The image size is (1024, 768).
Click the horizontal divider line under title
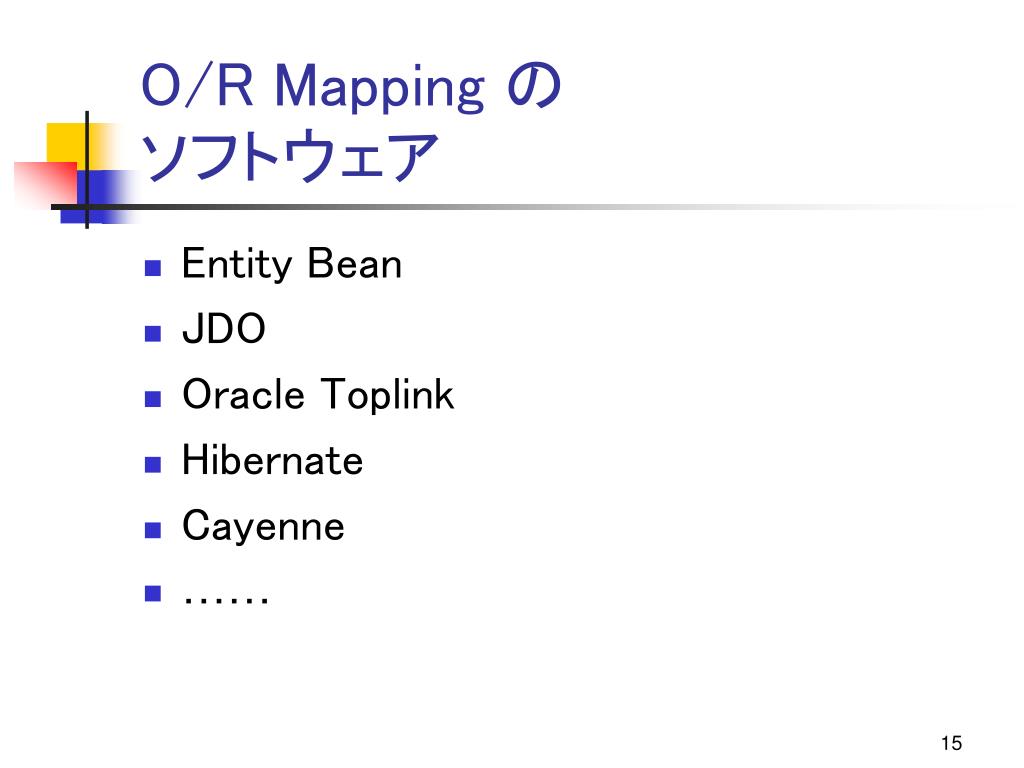522,207
